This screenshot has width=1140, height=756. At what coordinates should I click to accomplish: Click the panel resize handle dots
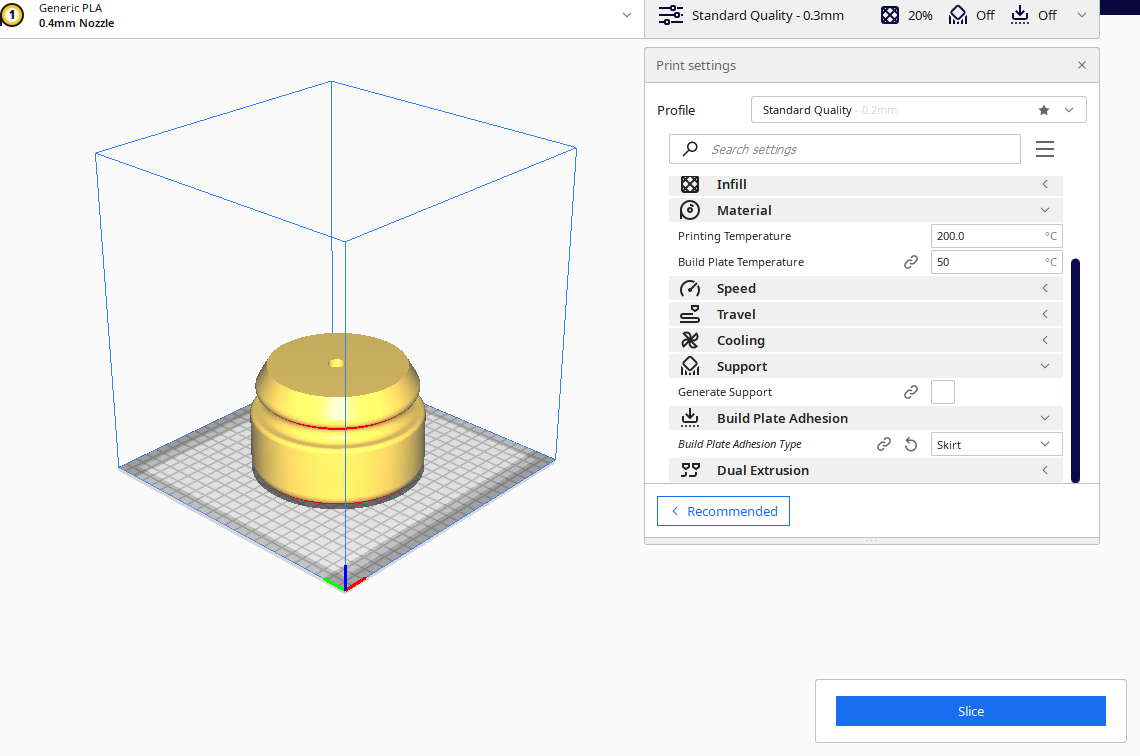click(871, 541)
